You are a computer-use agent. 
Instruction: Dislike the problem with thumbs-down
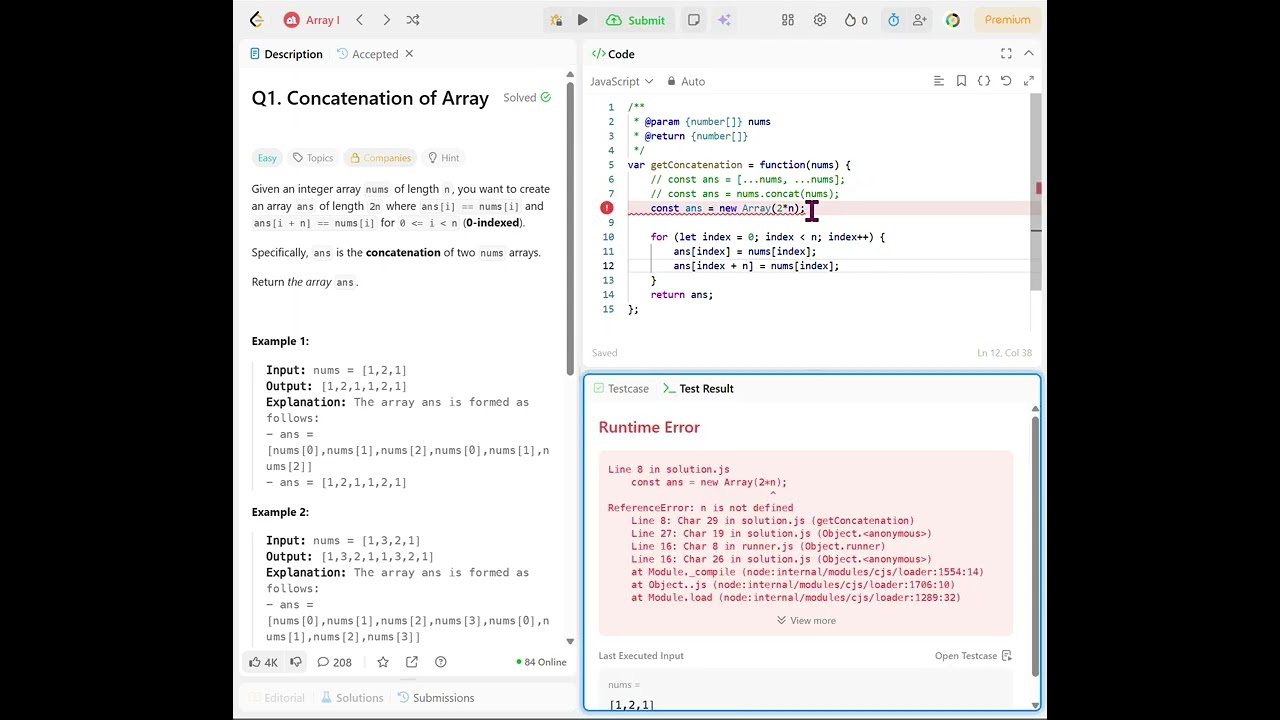click(296, 662)
